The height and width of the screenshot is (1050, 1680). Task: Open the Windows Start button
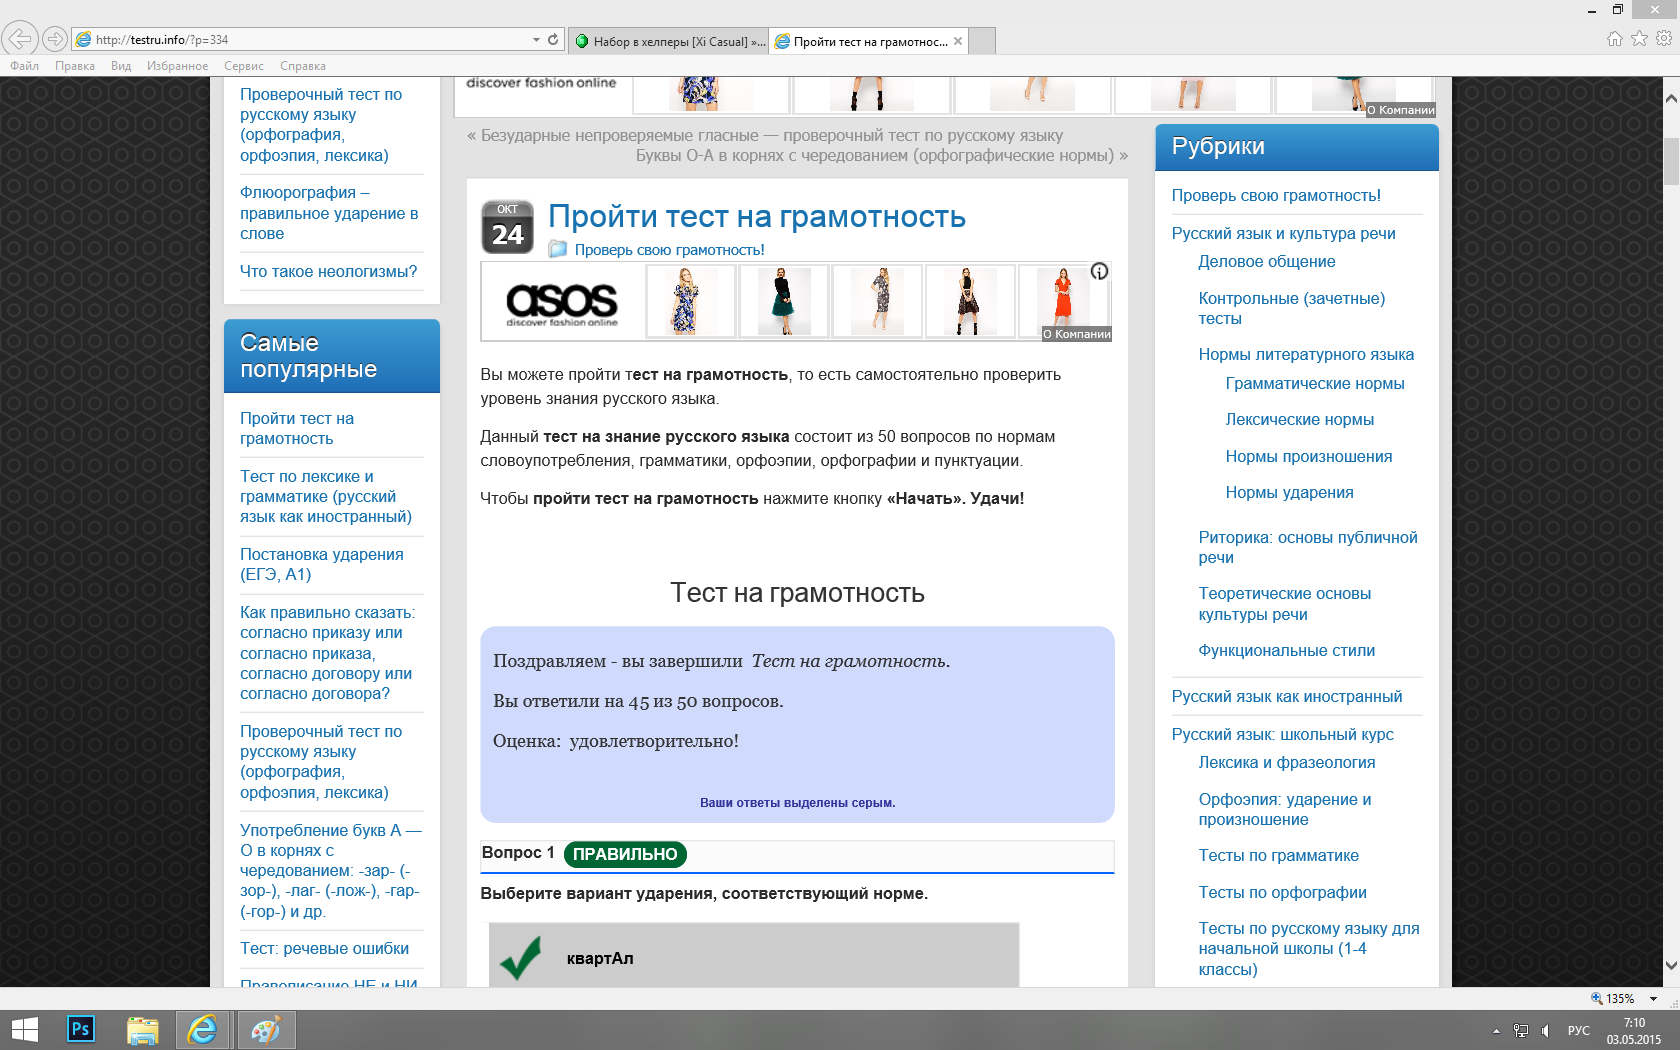point(24,1029)
